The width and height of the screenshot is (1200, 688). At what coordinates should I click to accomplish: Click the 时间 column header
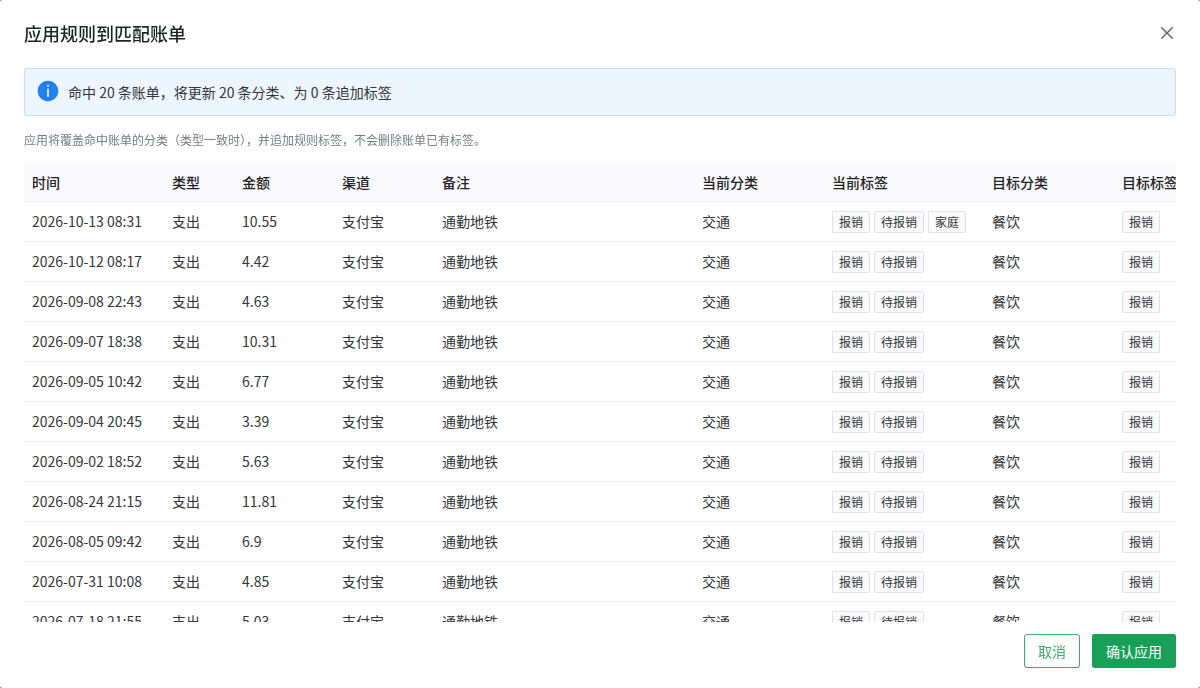pyautogui.click(x=46, y=183)
